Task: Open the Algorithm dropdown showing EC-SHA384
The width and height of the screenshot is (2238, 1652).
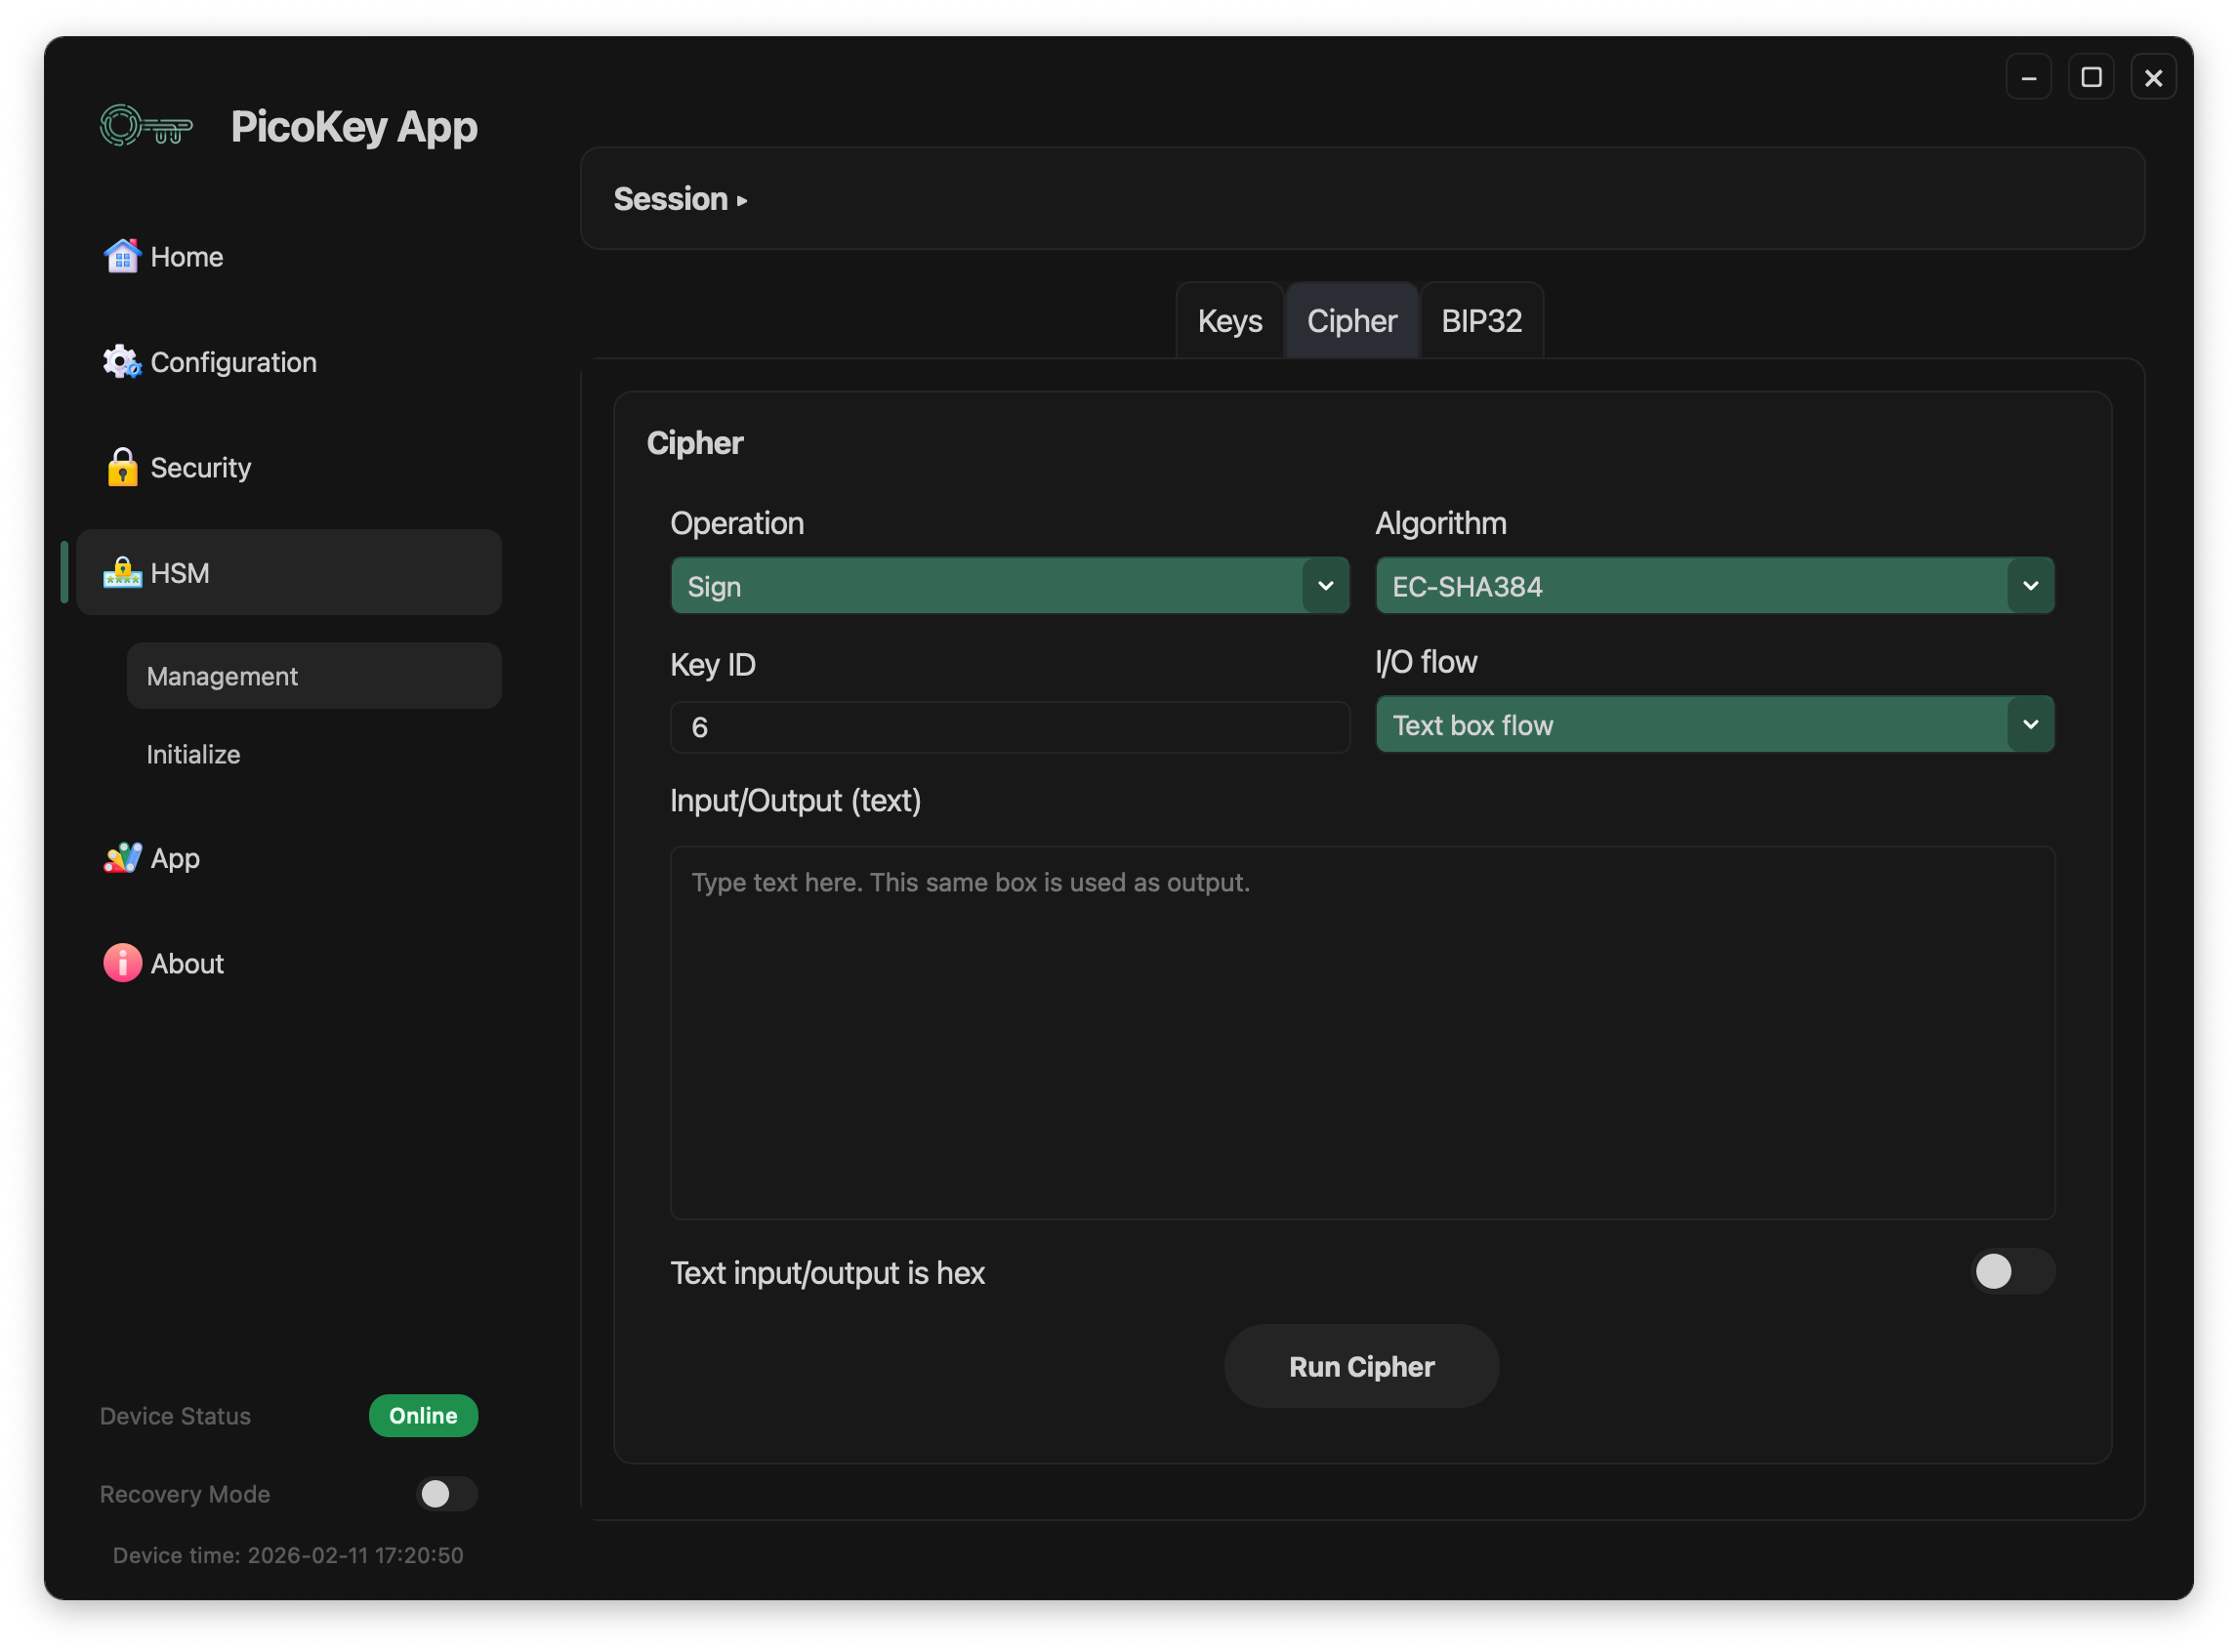Action: (1714, 586)
